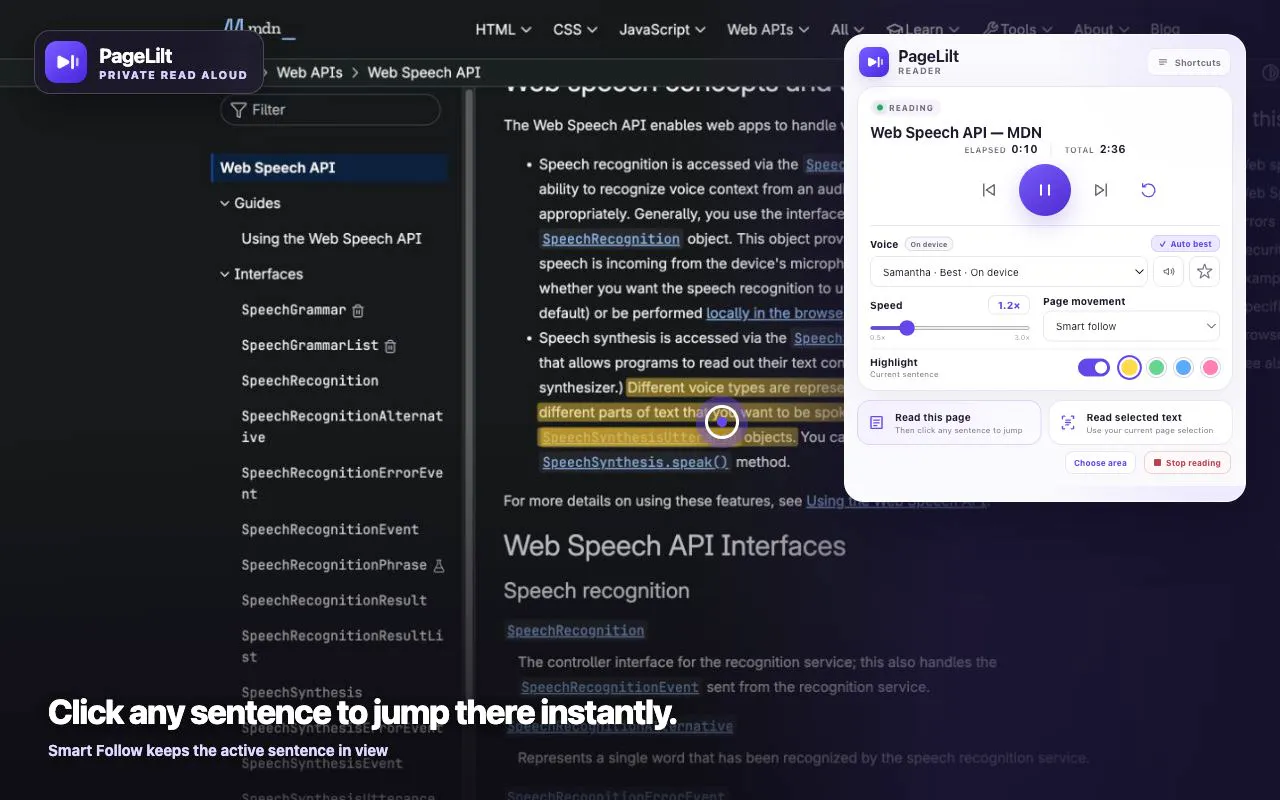Click the deprecated trash icon beside SpeechGrammar

pos(358,311)
